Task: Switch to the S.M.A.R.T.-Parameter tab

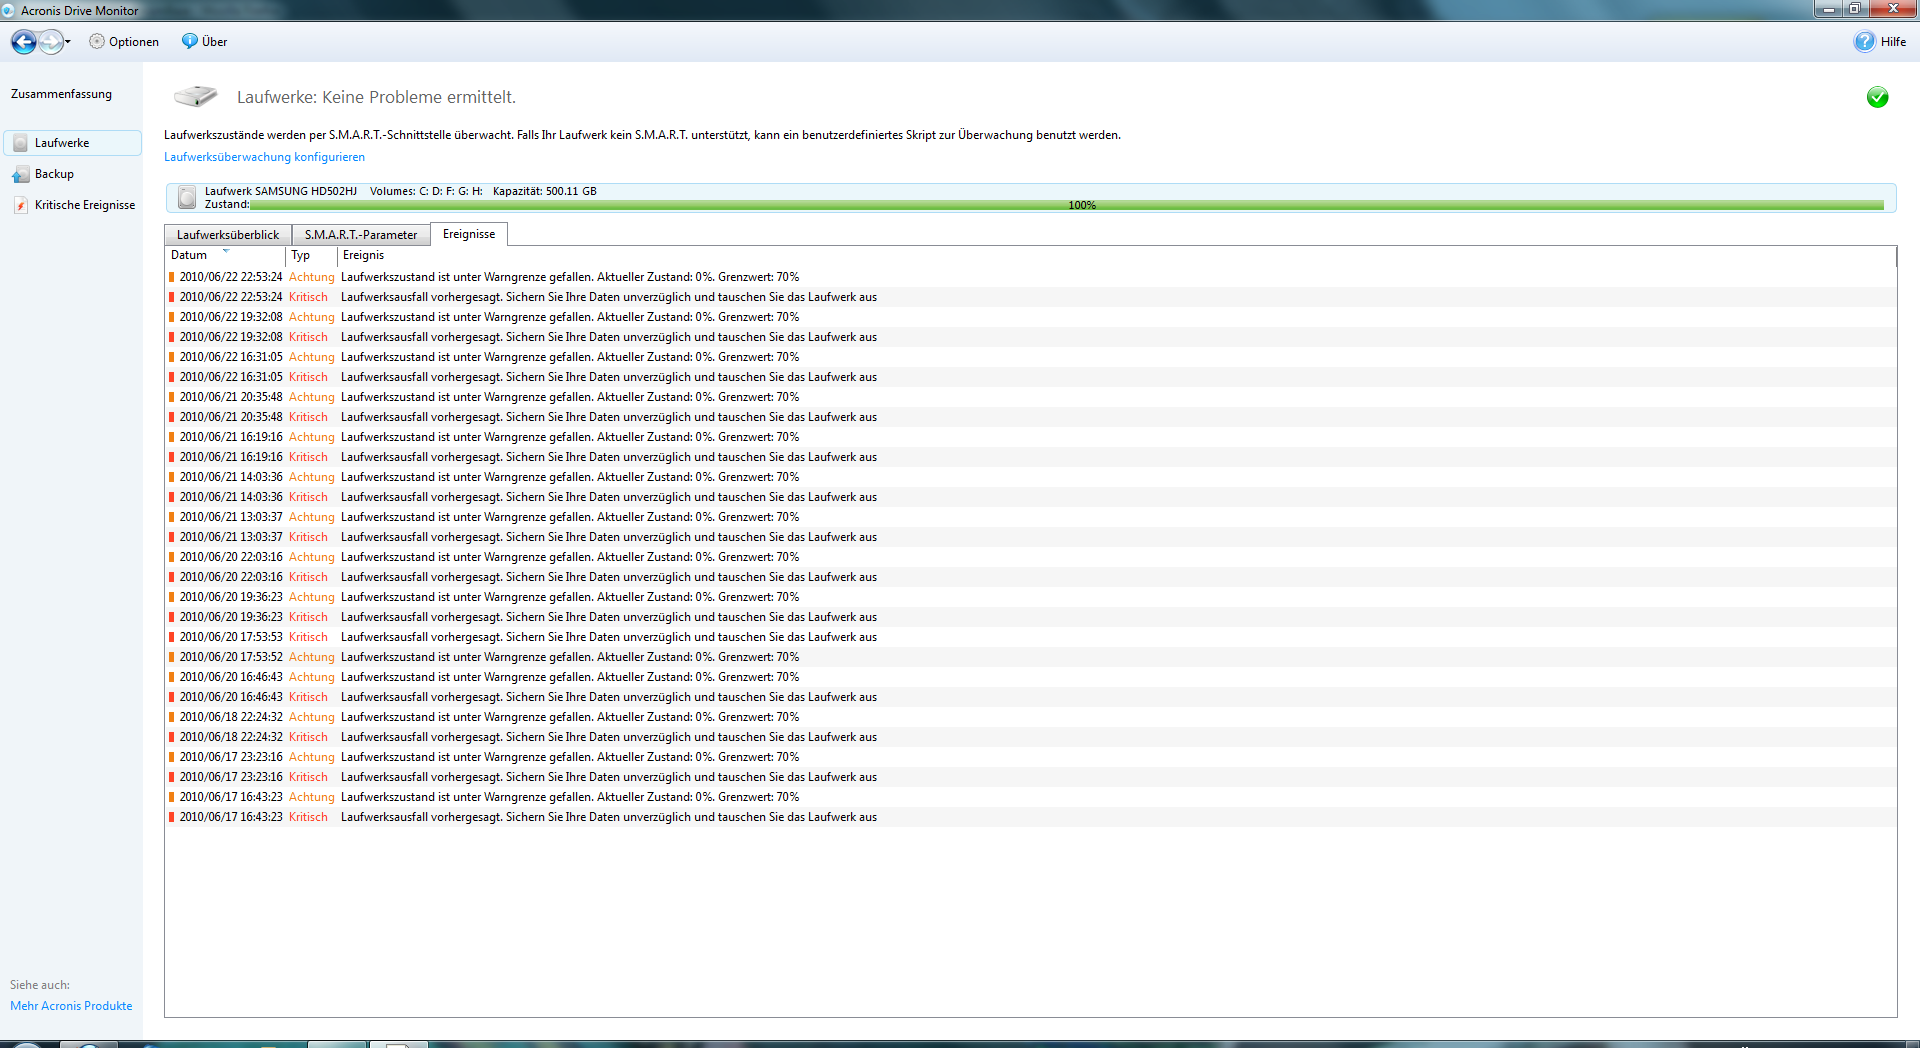Action: coord(361,235)
